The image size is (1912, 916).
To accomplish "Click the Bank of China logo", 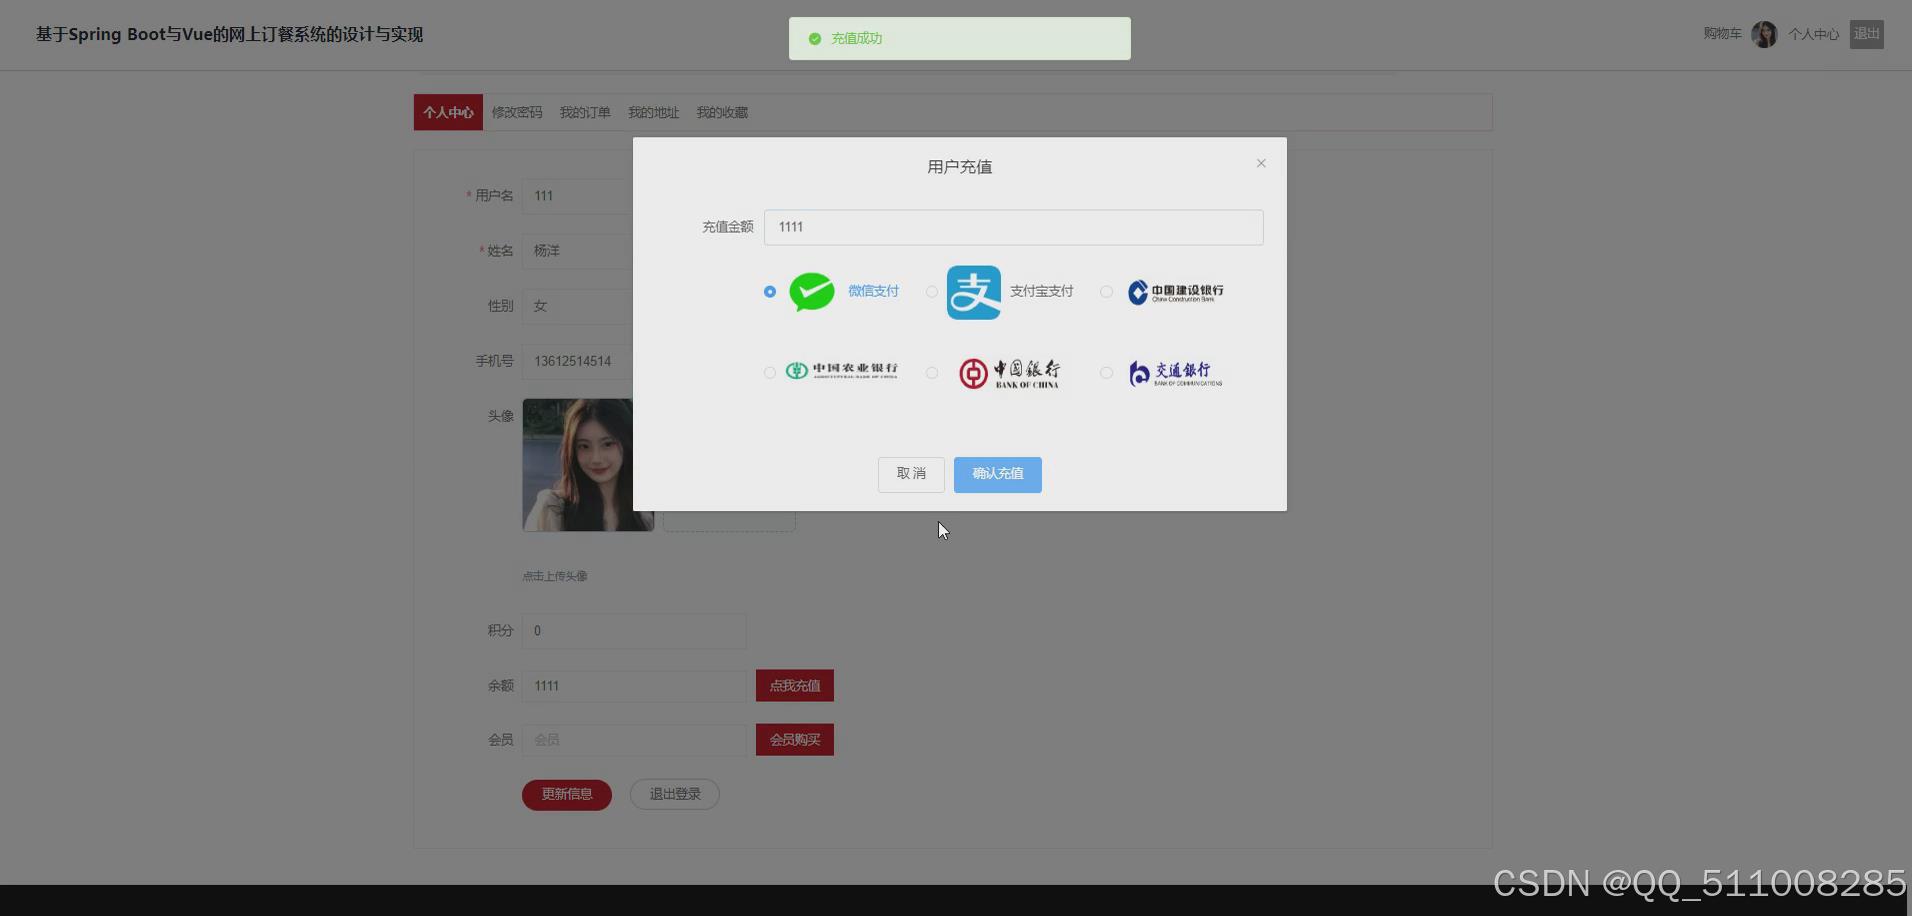I will [x=1009, y=373].
